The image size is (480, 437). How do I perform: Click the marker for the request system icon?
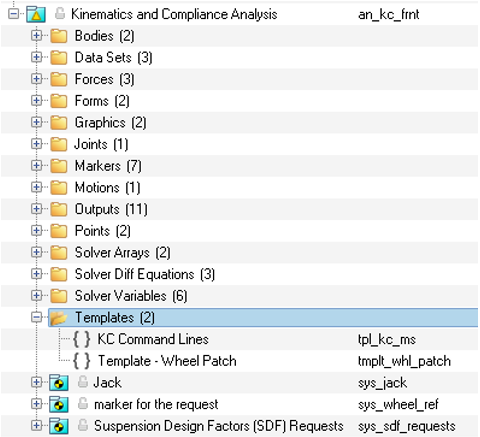point(59,404)
